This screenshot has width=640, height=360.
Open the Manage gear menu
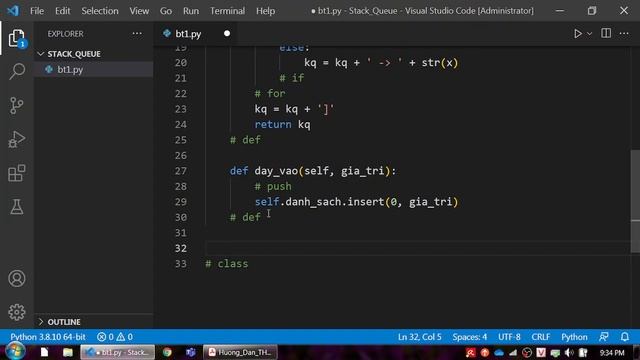(17, 312)
